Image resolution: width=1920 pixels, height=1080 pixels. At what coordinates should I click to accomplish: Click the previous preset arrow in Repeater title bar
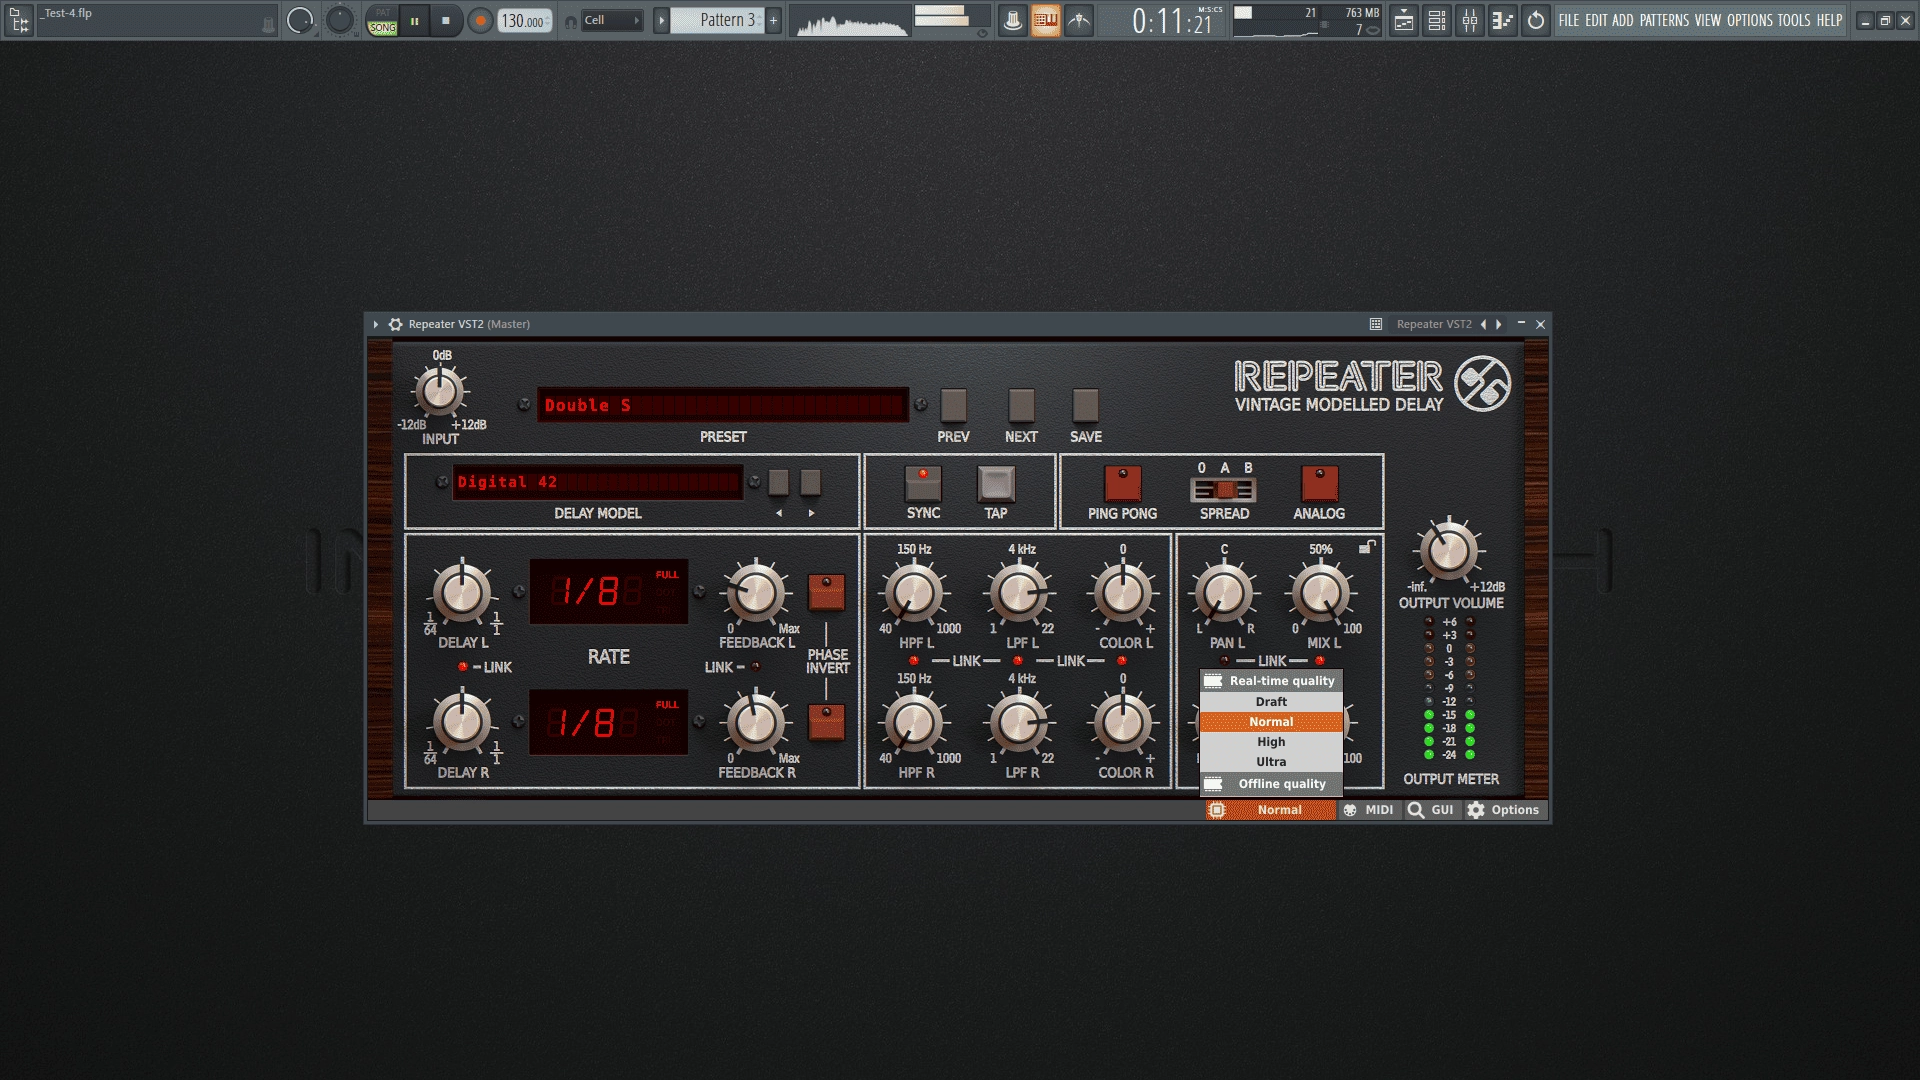[x=1483, y=324]
